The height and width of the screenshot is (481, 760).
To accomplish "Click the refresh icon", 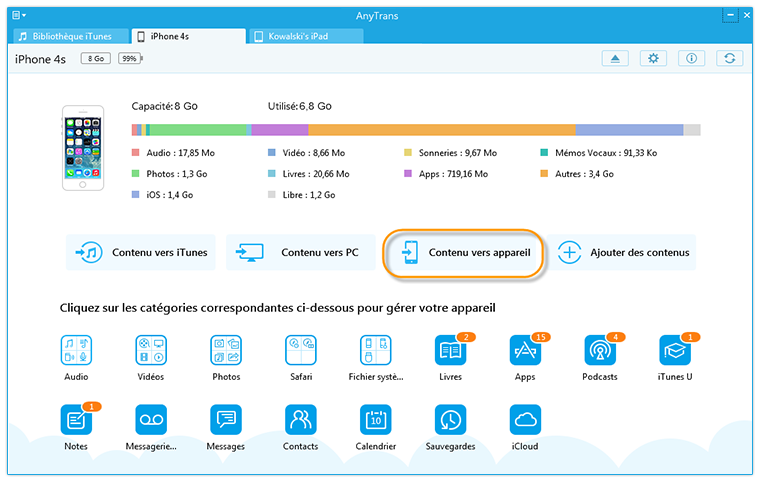I will tap(730, 59).
